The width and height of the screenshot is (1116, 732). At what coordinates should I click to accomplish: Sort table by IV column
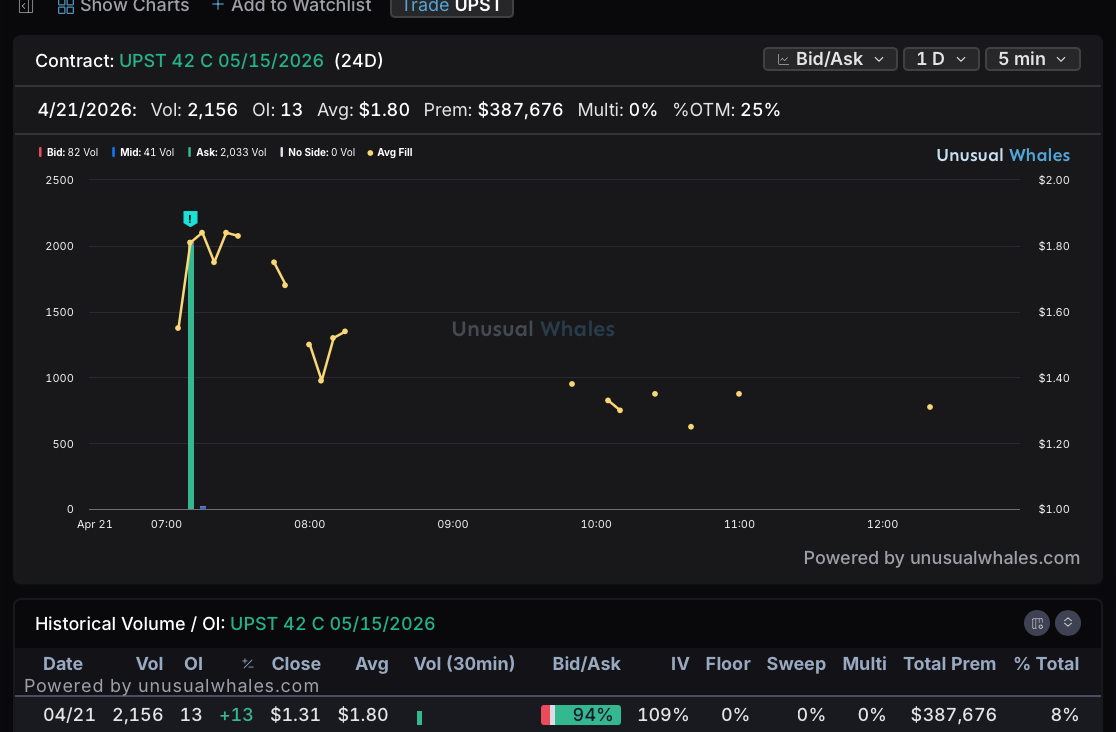tap(680, 664)
